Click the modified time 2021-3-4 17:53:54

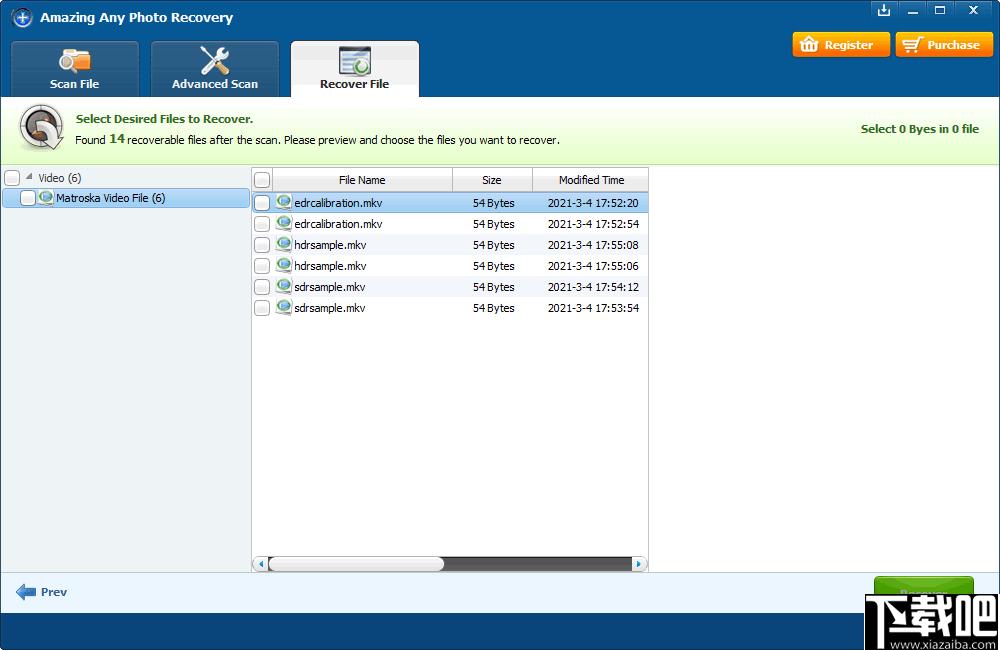pyautogui.click(x=593, y=308)
